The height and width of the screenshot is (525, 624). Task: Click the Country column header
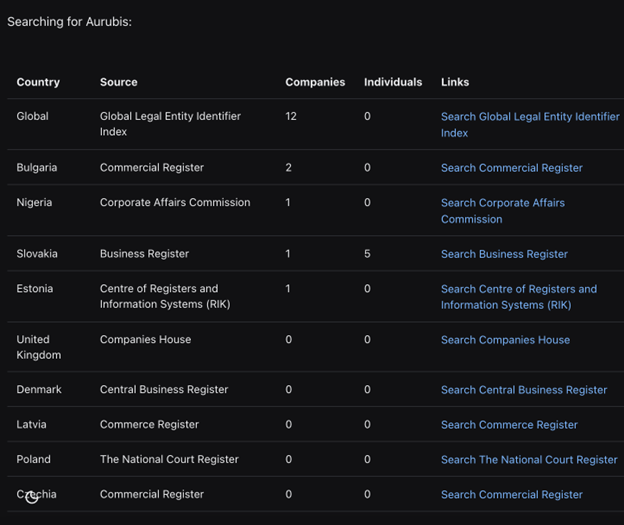point(38,82)
